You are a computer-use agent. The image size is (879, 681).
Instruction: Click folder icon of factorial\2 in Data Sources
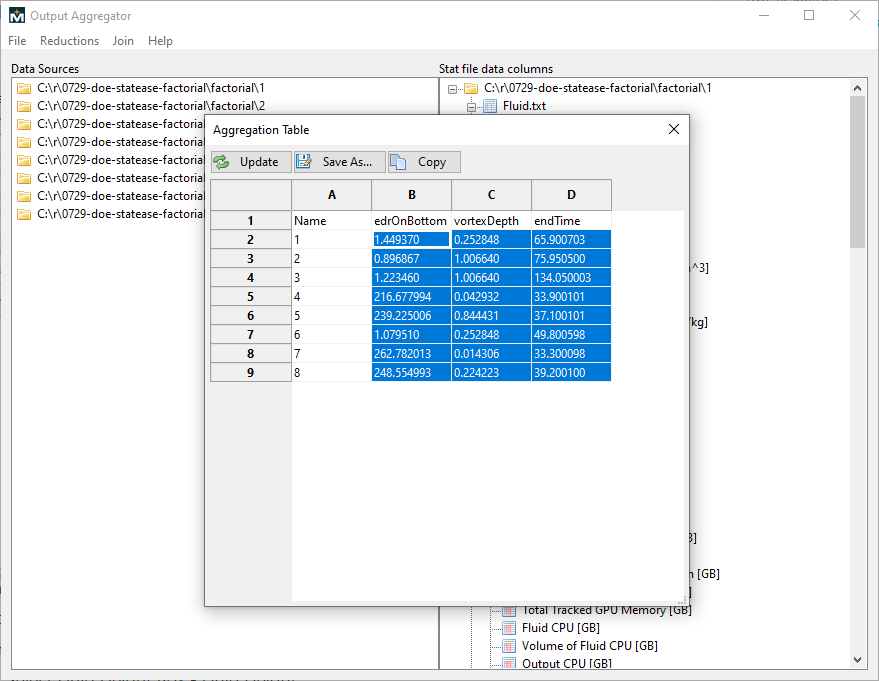[24, 106]
